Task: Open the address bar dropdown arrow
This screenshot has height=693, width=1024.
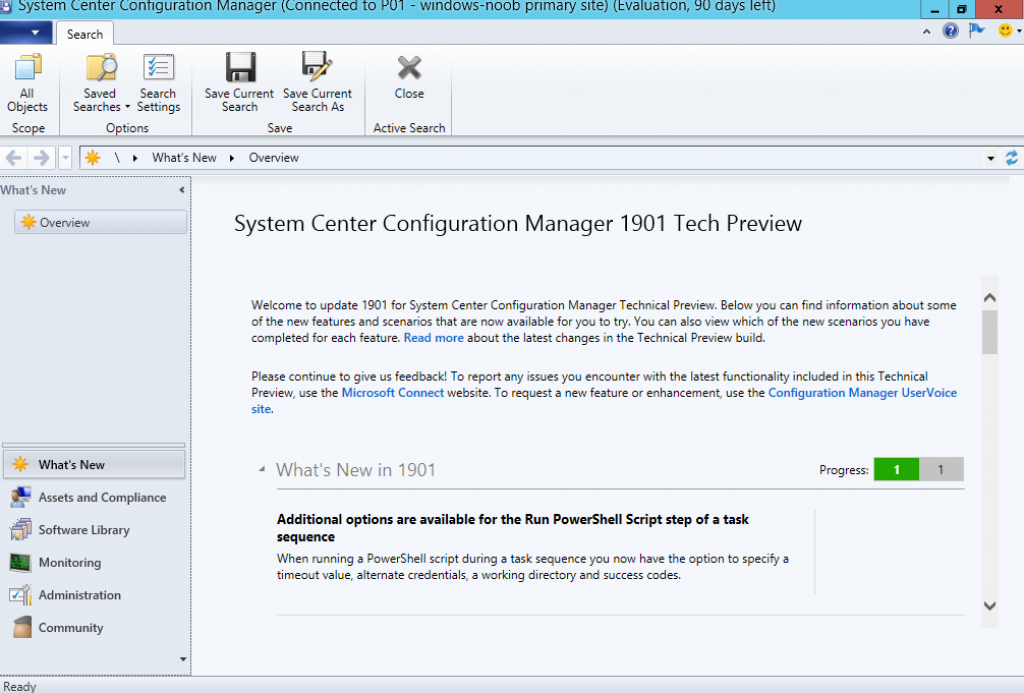Action: pos(991,158)
